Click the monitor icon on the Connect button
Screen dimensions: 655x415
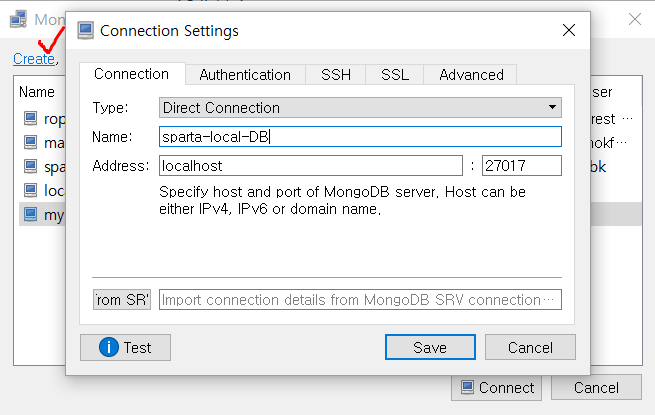pos(468,388)
